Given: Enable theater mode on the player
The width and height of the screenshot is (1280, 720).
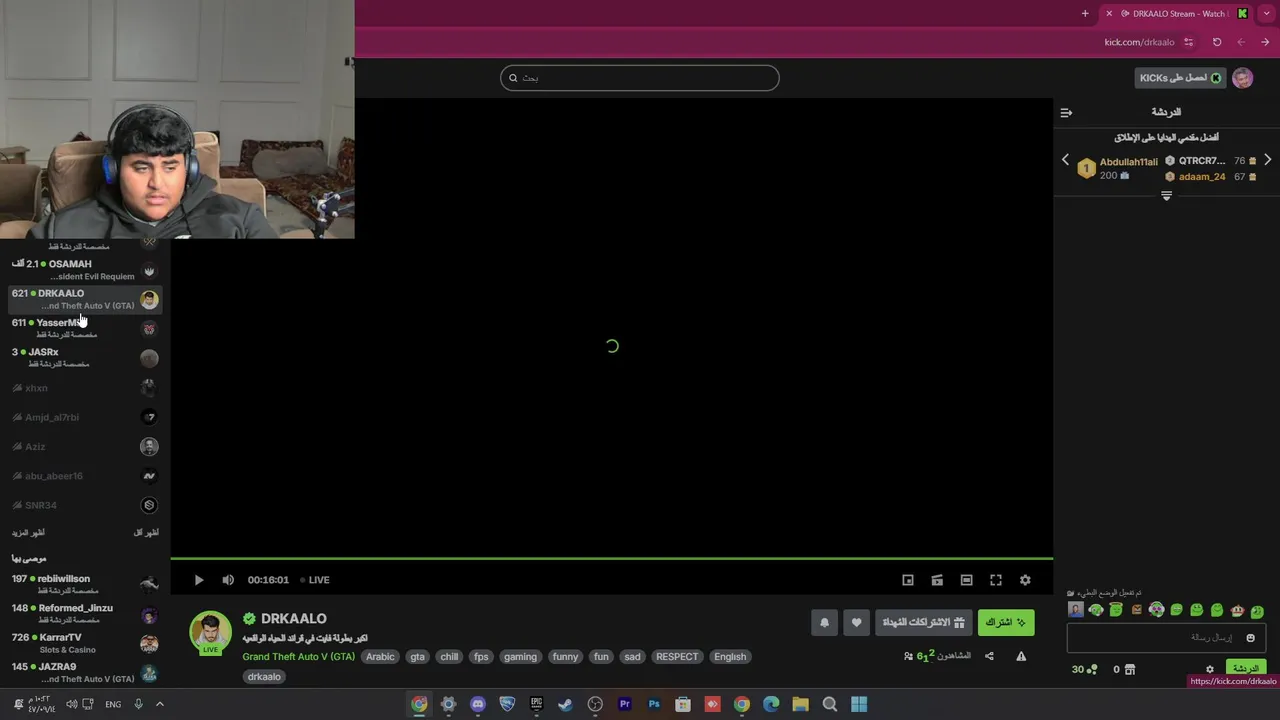Looking at the screenshot, I should [966, 580].
